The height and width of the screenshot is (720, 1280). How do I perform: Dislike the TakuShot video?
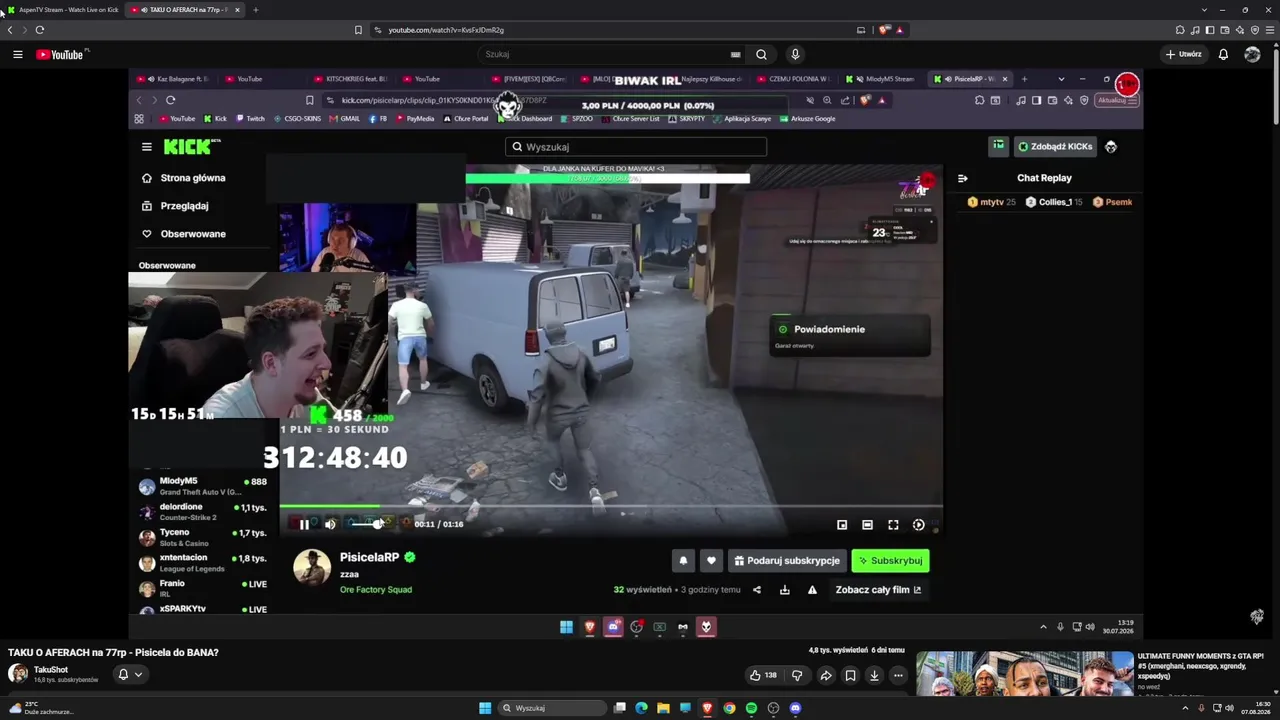click(x=797, y=675)
